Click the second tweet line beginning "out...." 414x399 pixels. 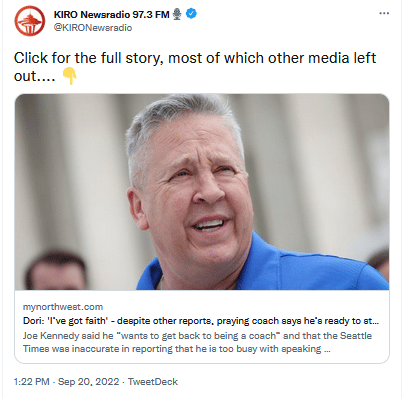click(x=34, y=76)
